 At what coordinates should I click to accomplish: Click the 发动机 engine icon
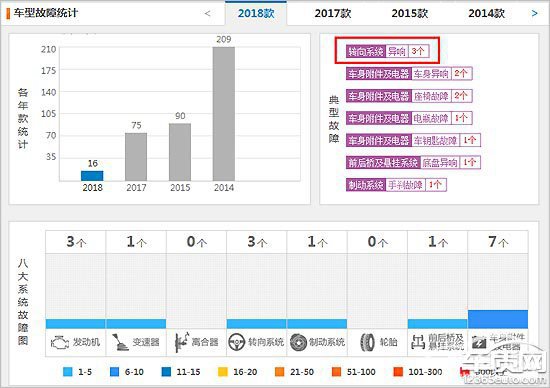click(x=60, y=342)
